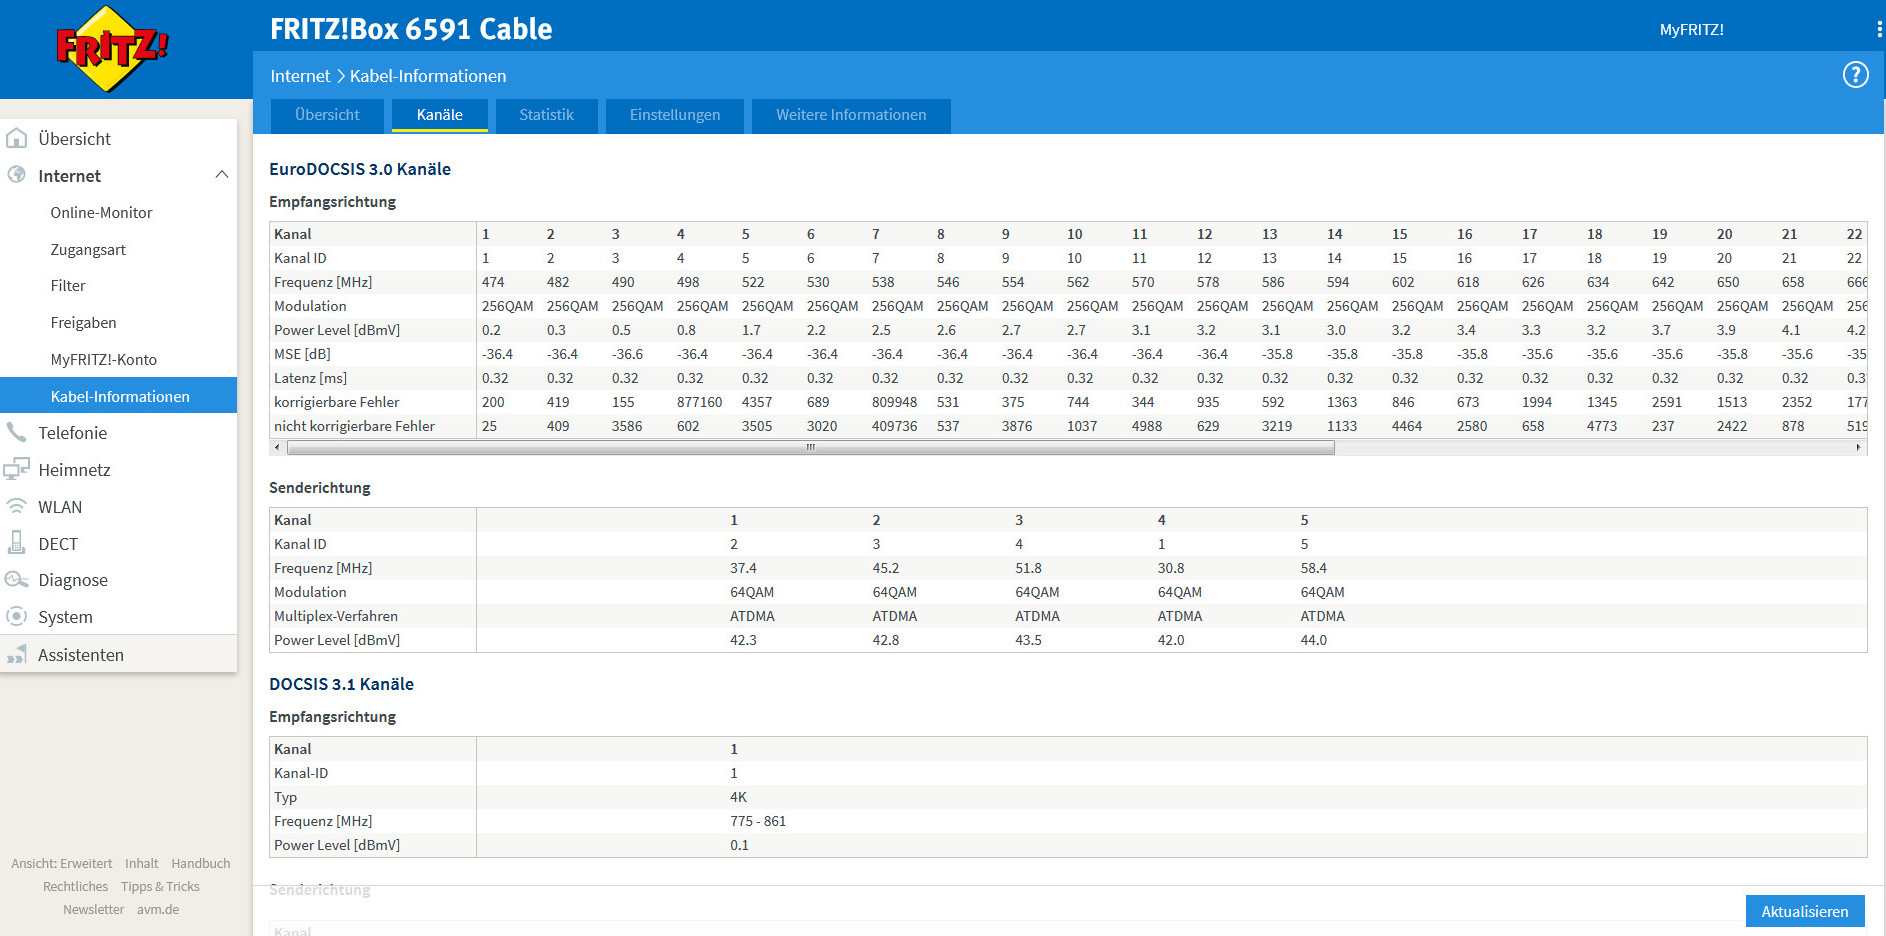Image resolution: width=1886 pixels, height=936 pixels.
Task: Click the Typ value 4K
Action: point(738,797)
